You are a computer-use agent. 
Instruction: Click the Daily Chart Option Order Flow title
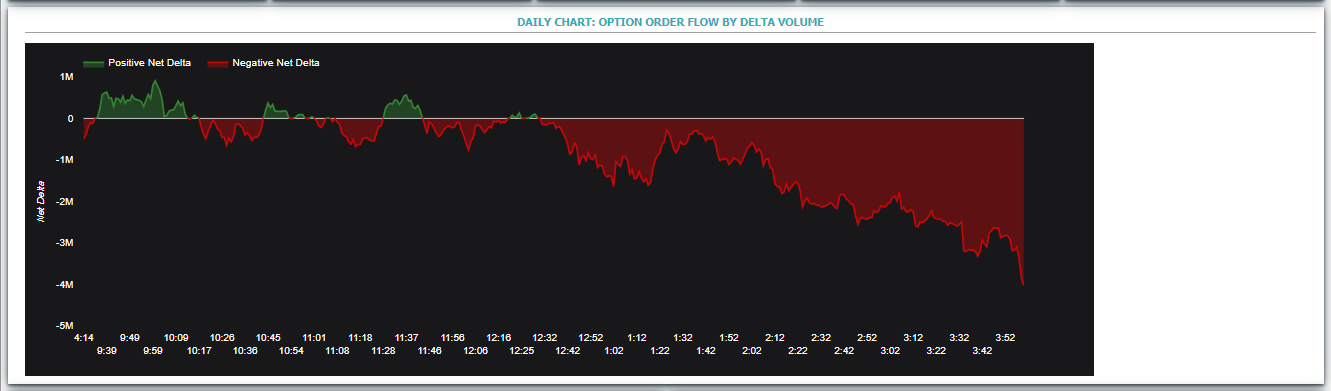point(670,21)
